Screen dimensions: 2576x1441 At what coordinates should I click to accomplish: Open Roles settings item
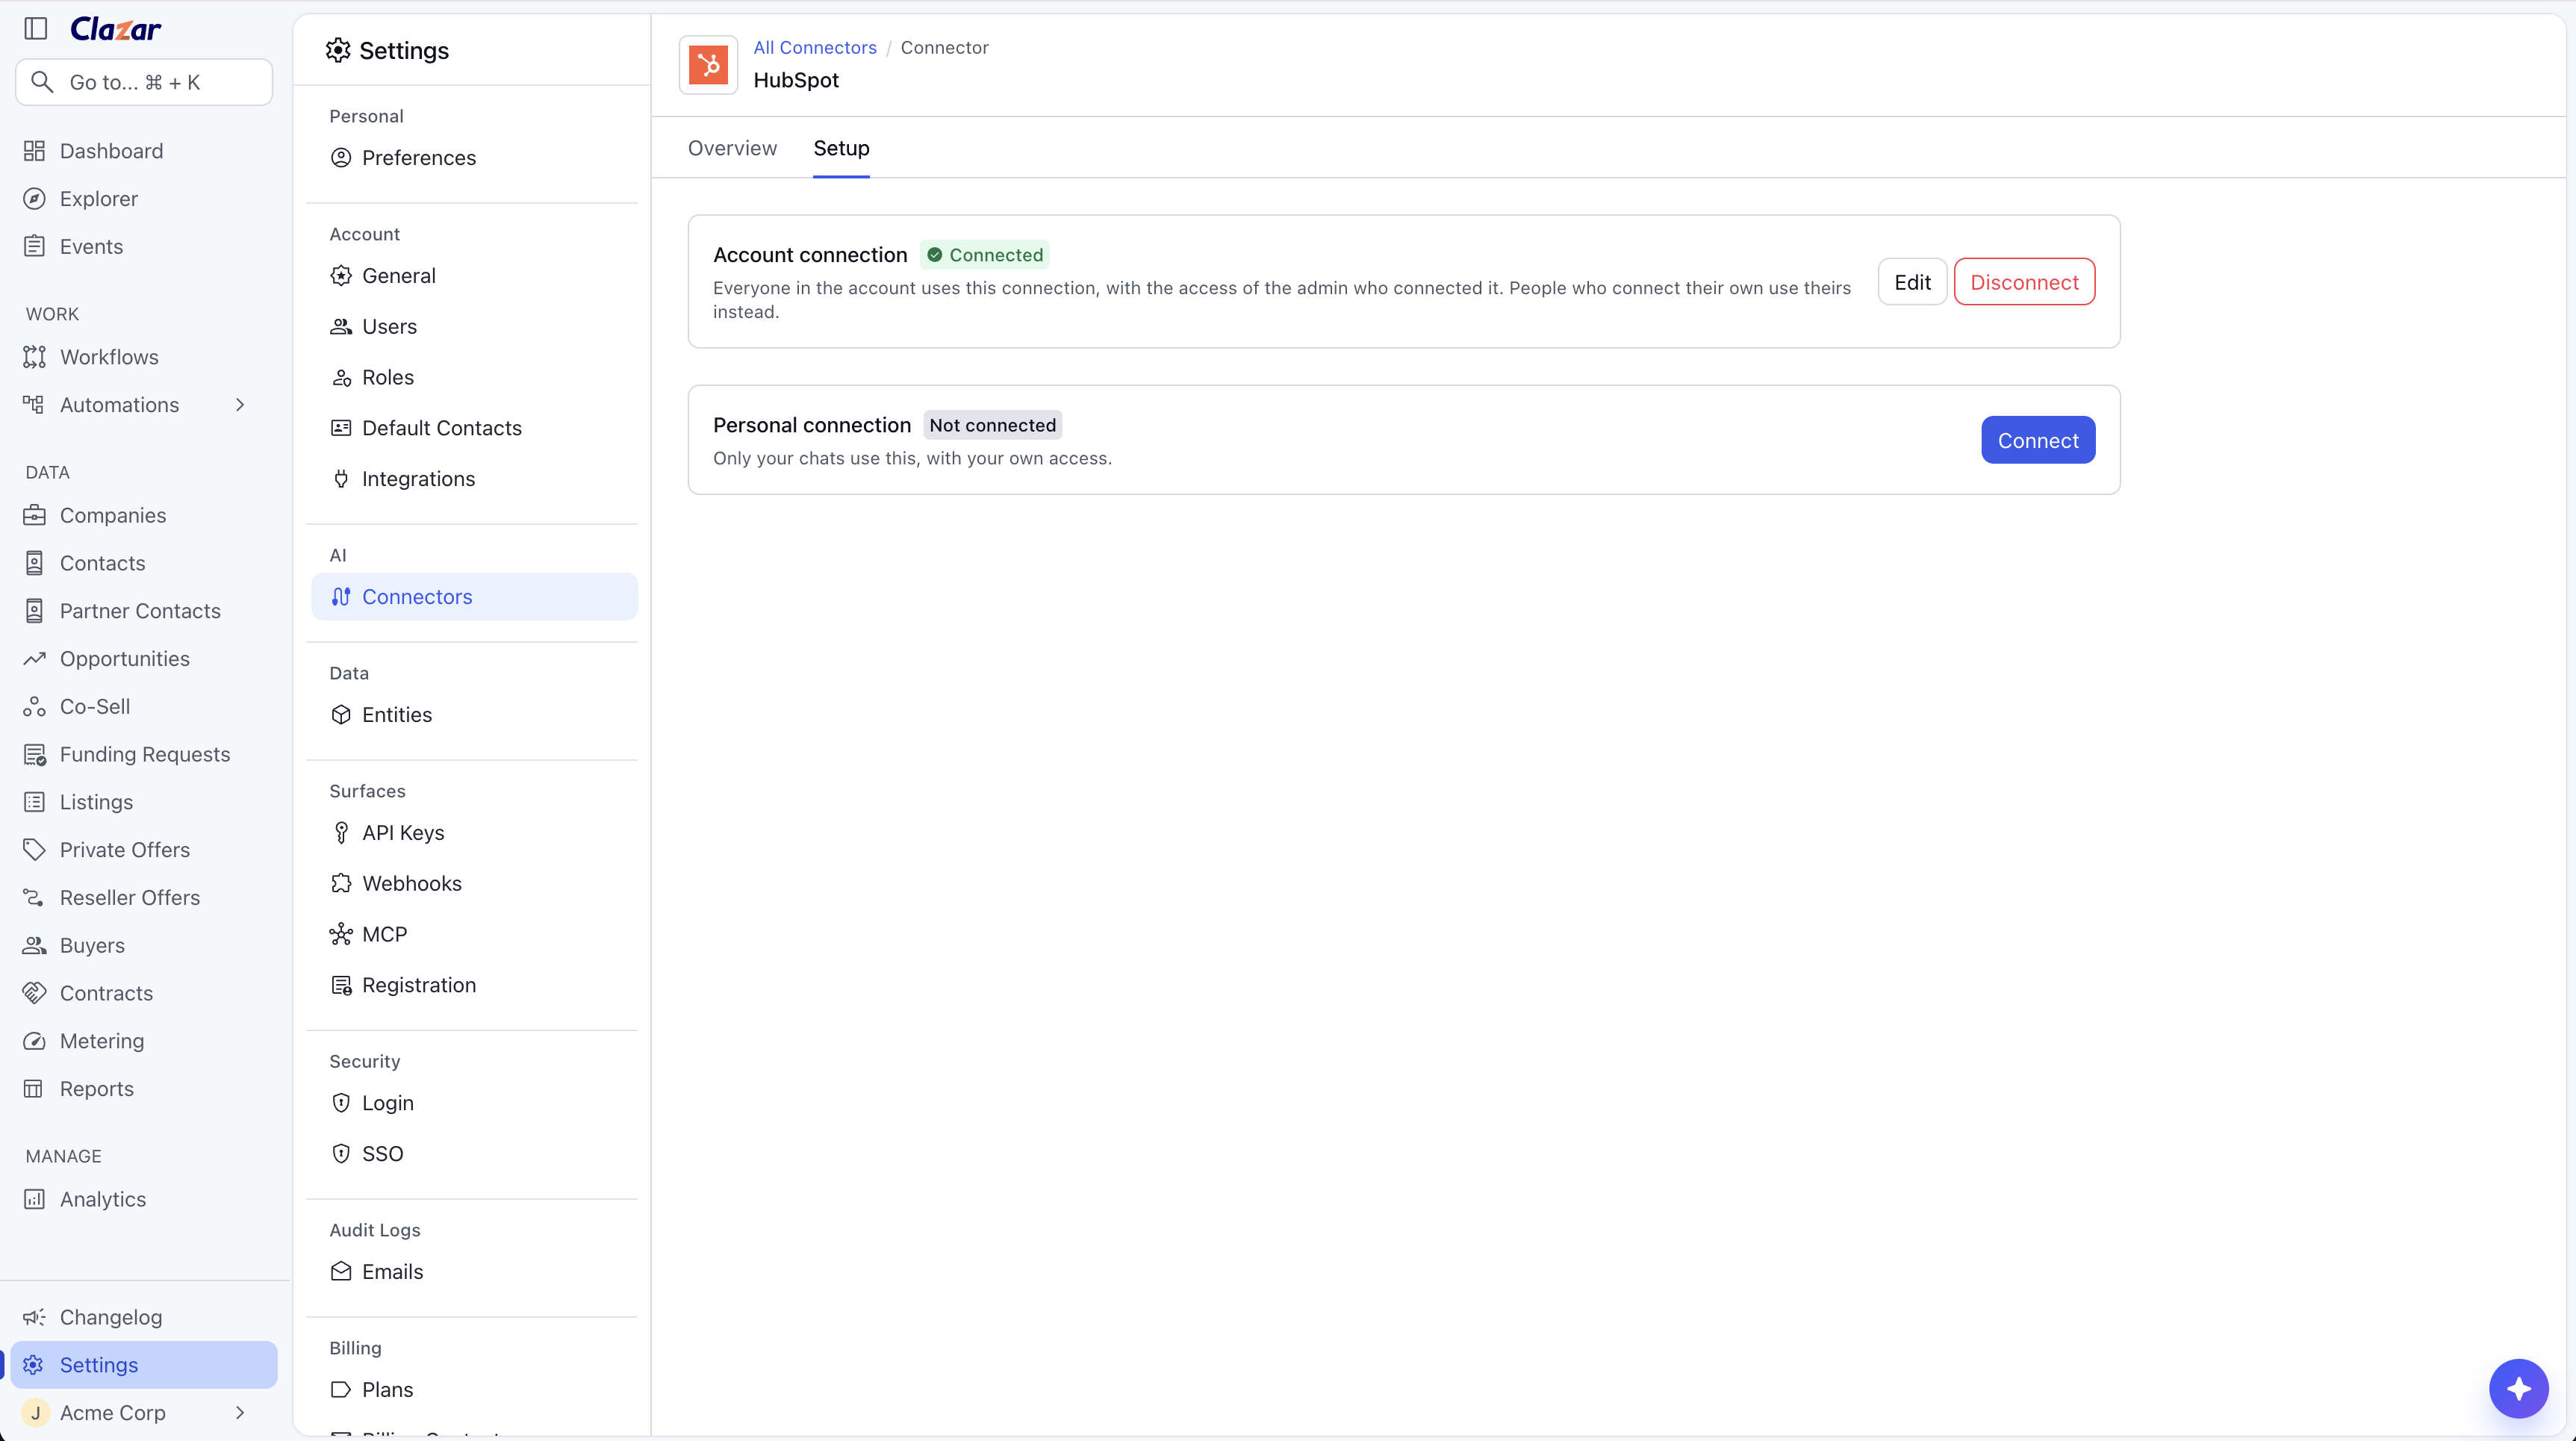(388, 377)
